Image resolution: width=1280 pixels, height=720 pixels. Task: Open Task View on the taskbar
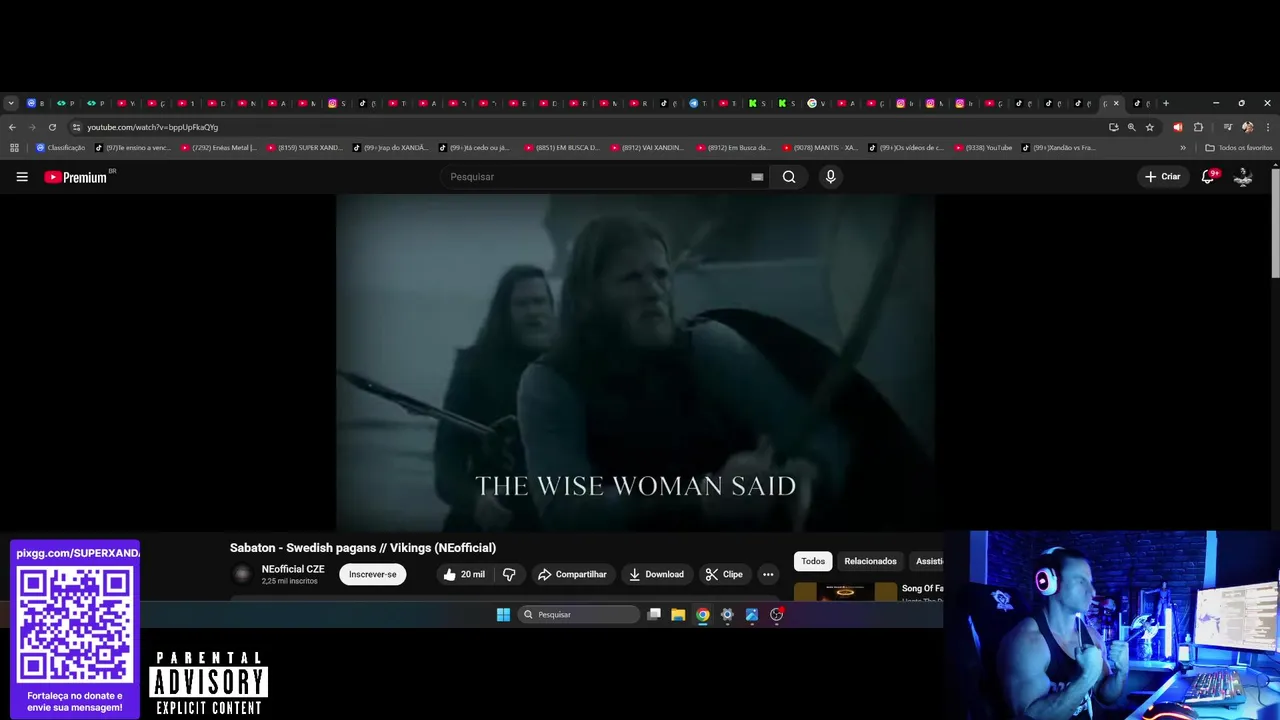click(654, 615)
